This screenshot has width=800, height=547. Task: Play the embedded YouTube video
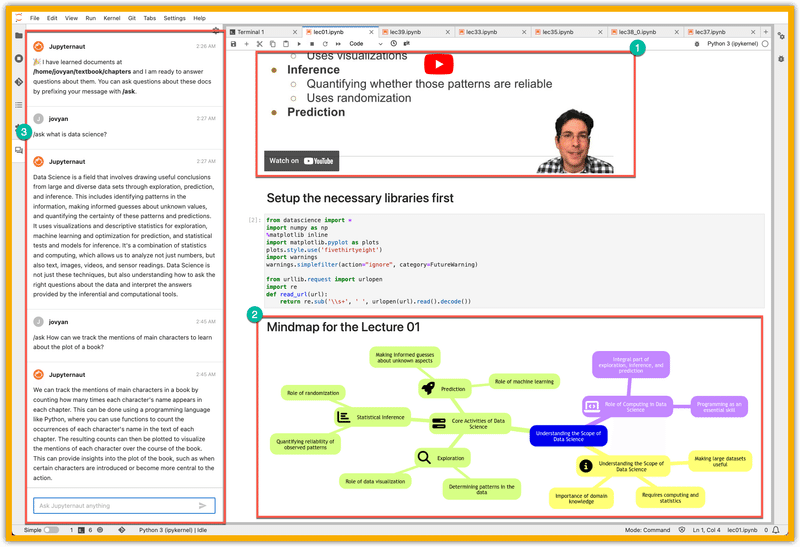point(439,64)
